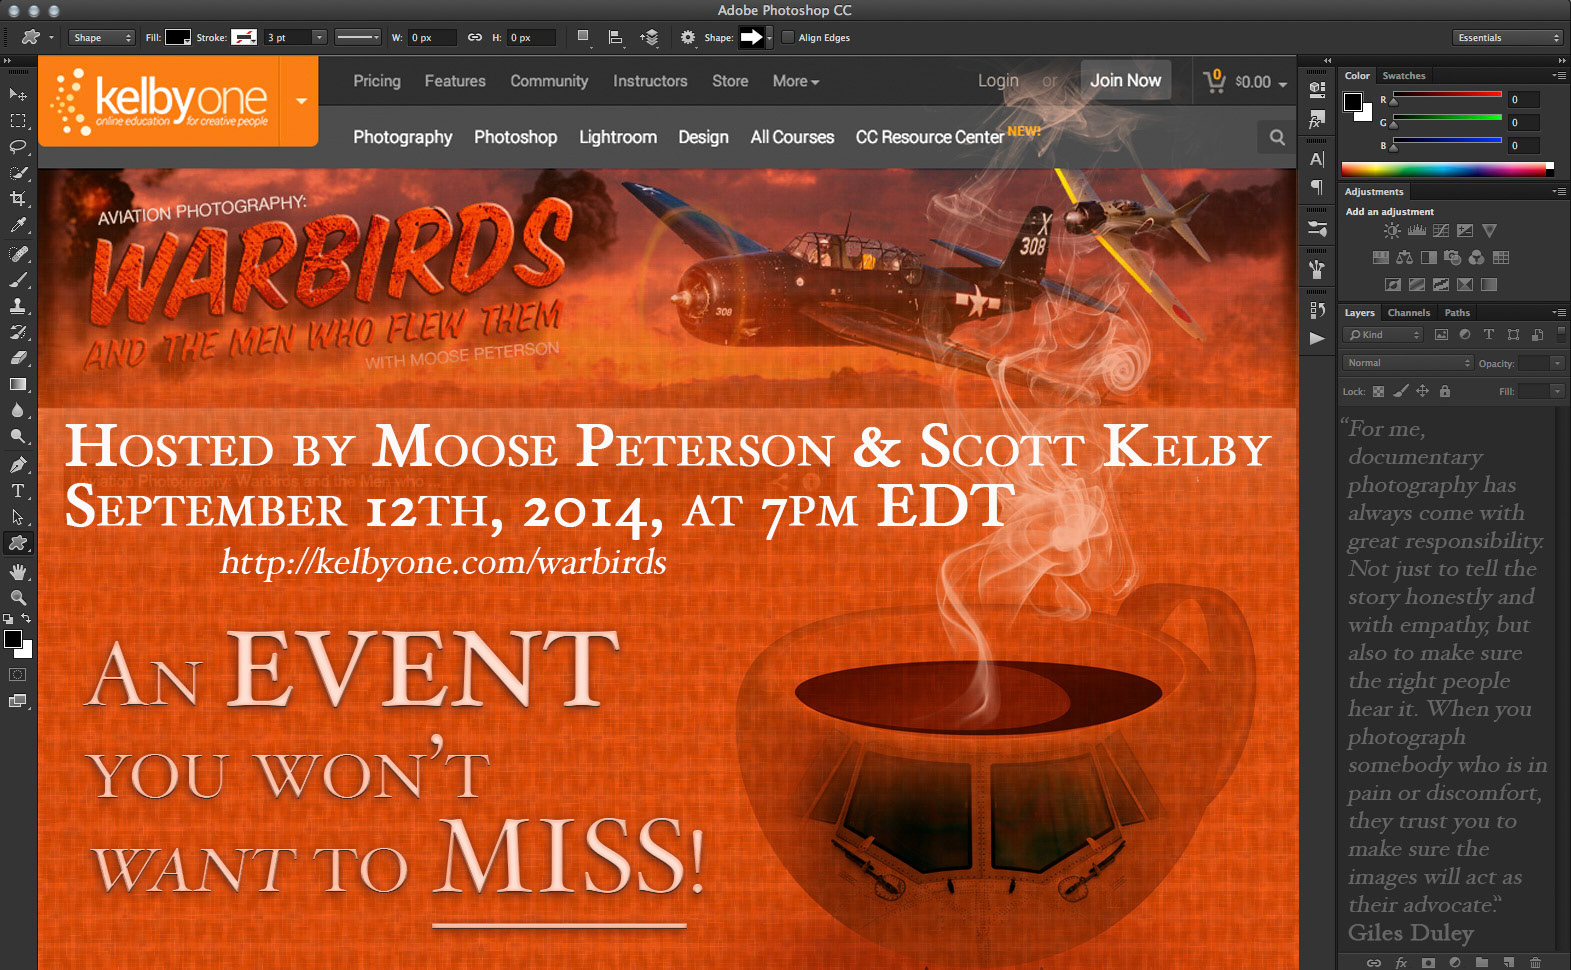Viewport: 1571px width, 970px height.
Task: Select the Horizontal Type tool
Action: (18, 491)
